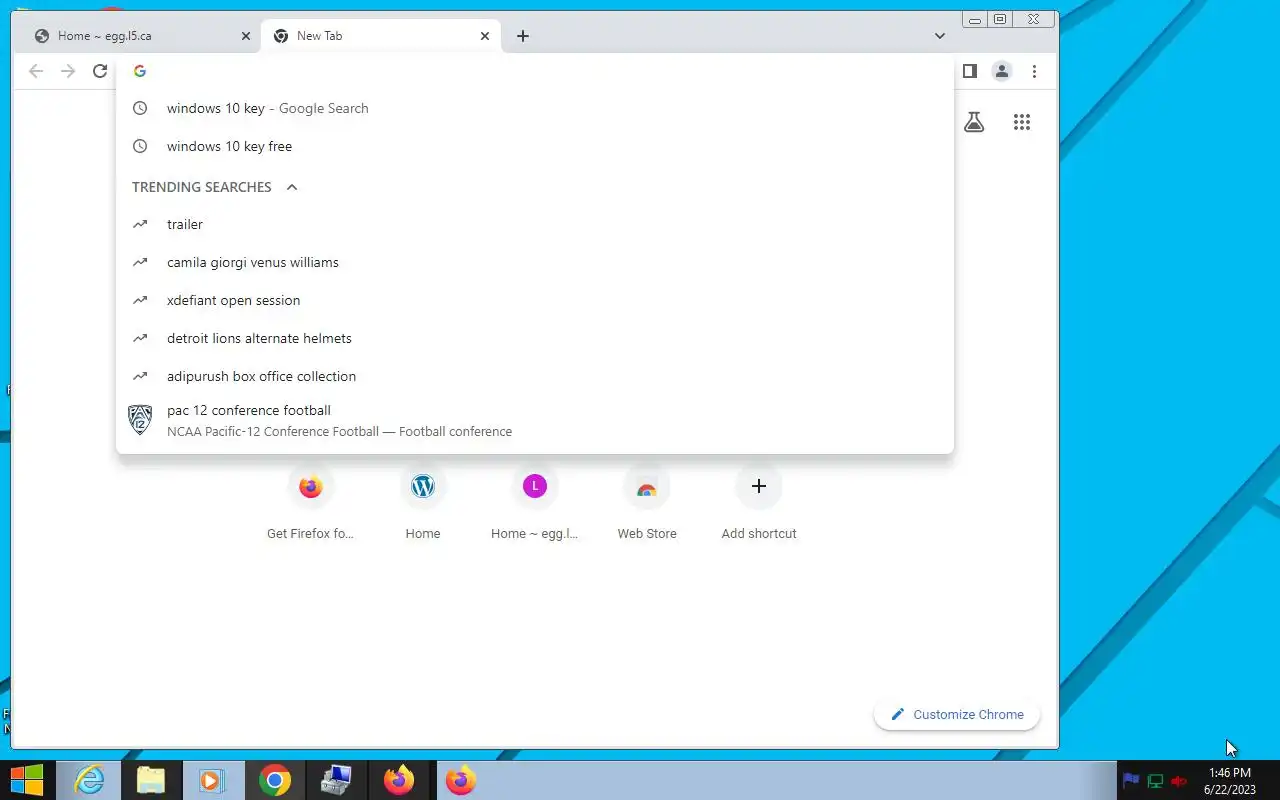Open the second Firefox taskbar icon
Image resolution: width=1280 pixels, height=800 pixels.
[x=461, y=780]
